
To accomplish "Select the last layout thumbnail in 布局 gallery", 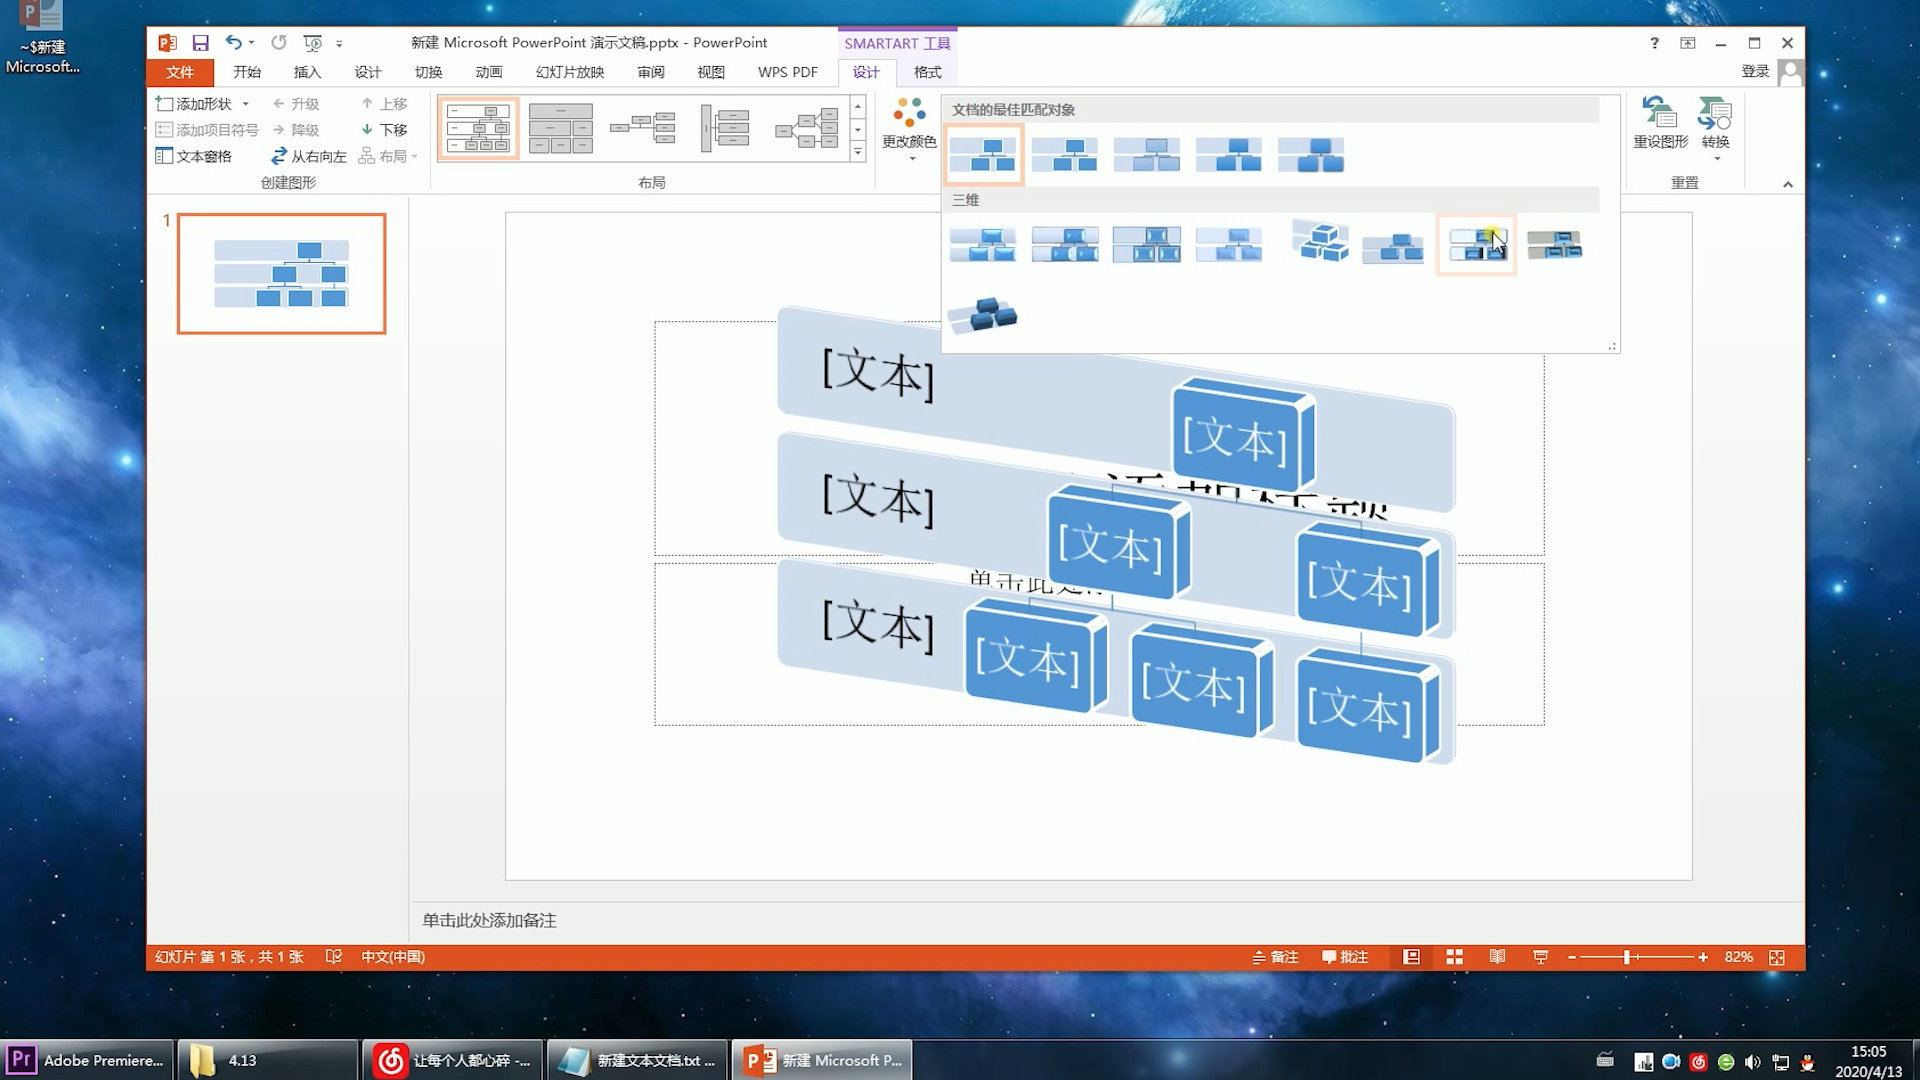I will (806, 128).
